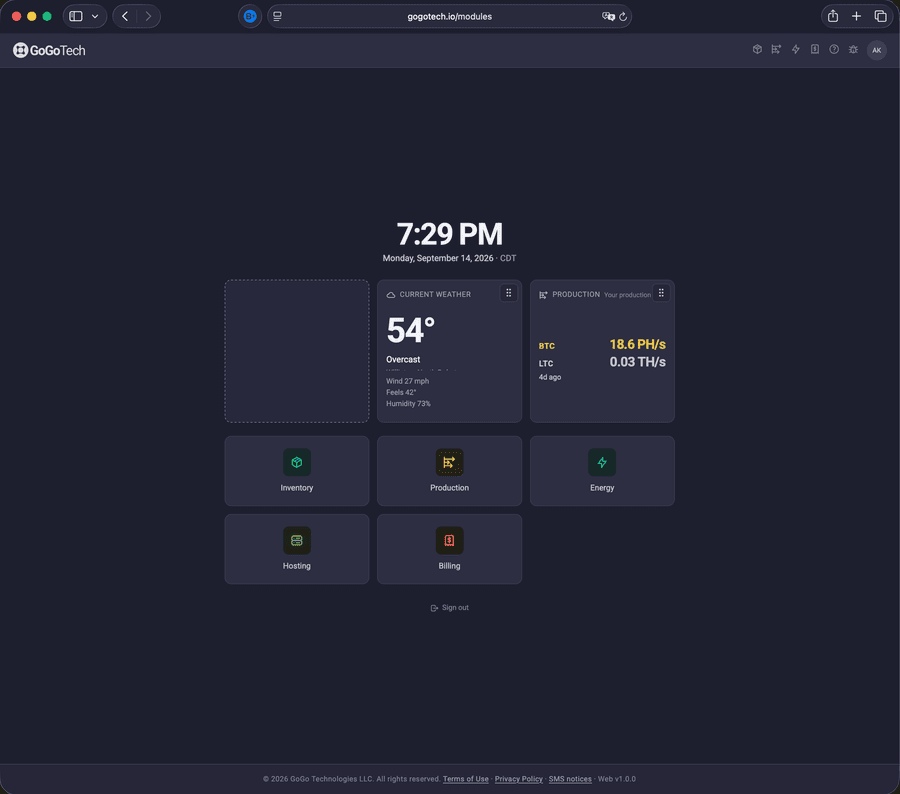
Task: Open the Billing module tile
Action: (x=449, y=549)
